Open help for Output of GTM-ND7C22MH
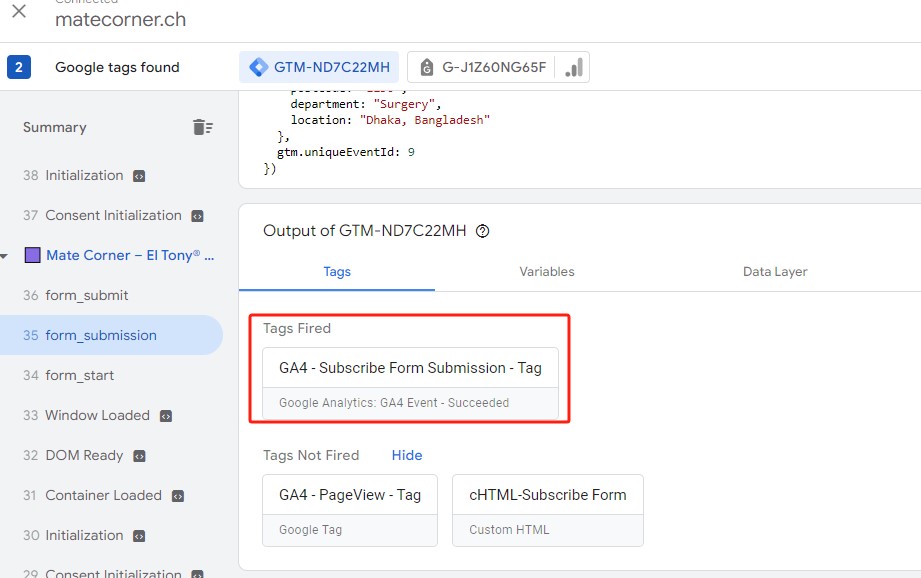 tap(482, 231)
